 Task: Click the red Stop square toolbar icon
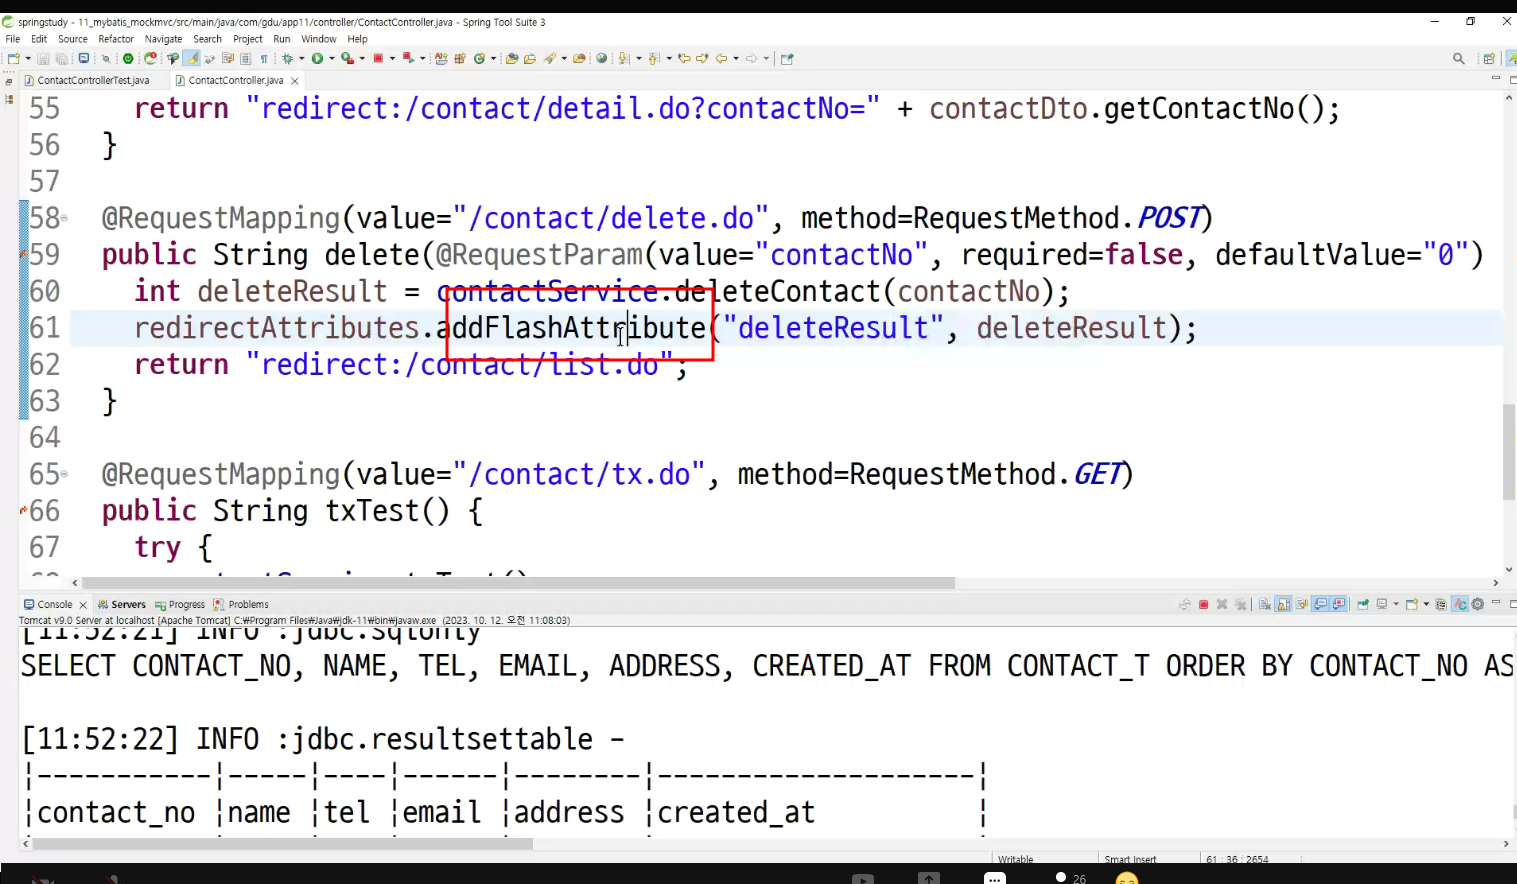pyautogui.click(x=378, y=59)
